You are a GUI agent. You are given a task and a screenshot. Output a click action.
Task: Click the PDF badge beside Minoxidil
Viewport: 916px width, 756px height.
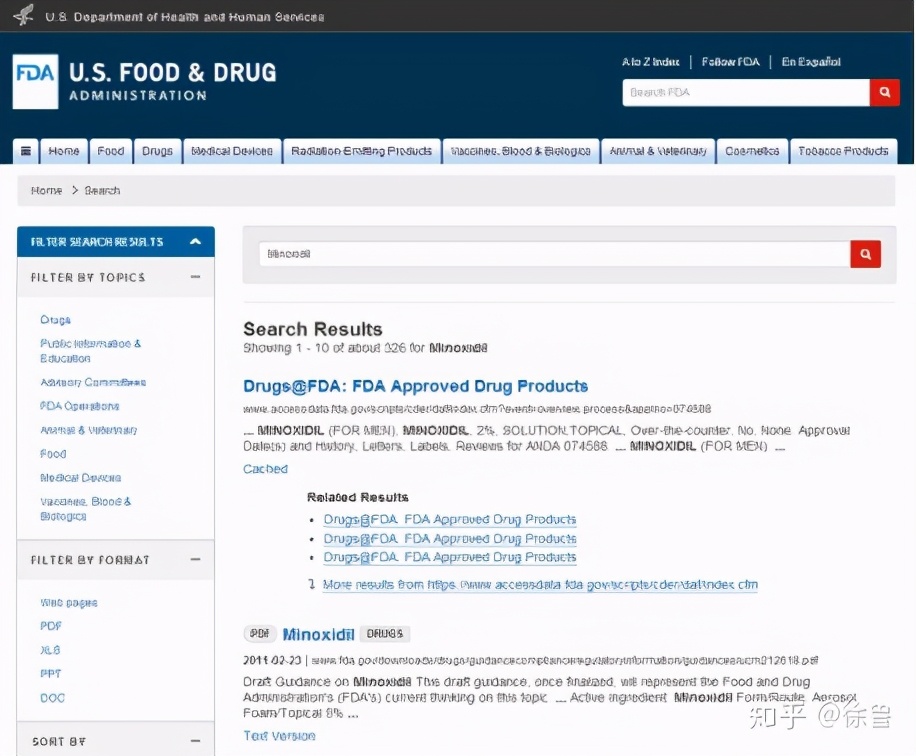point(259,633)
